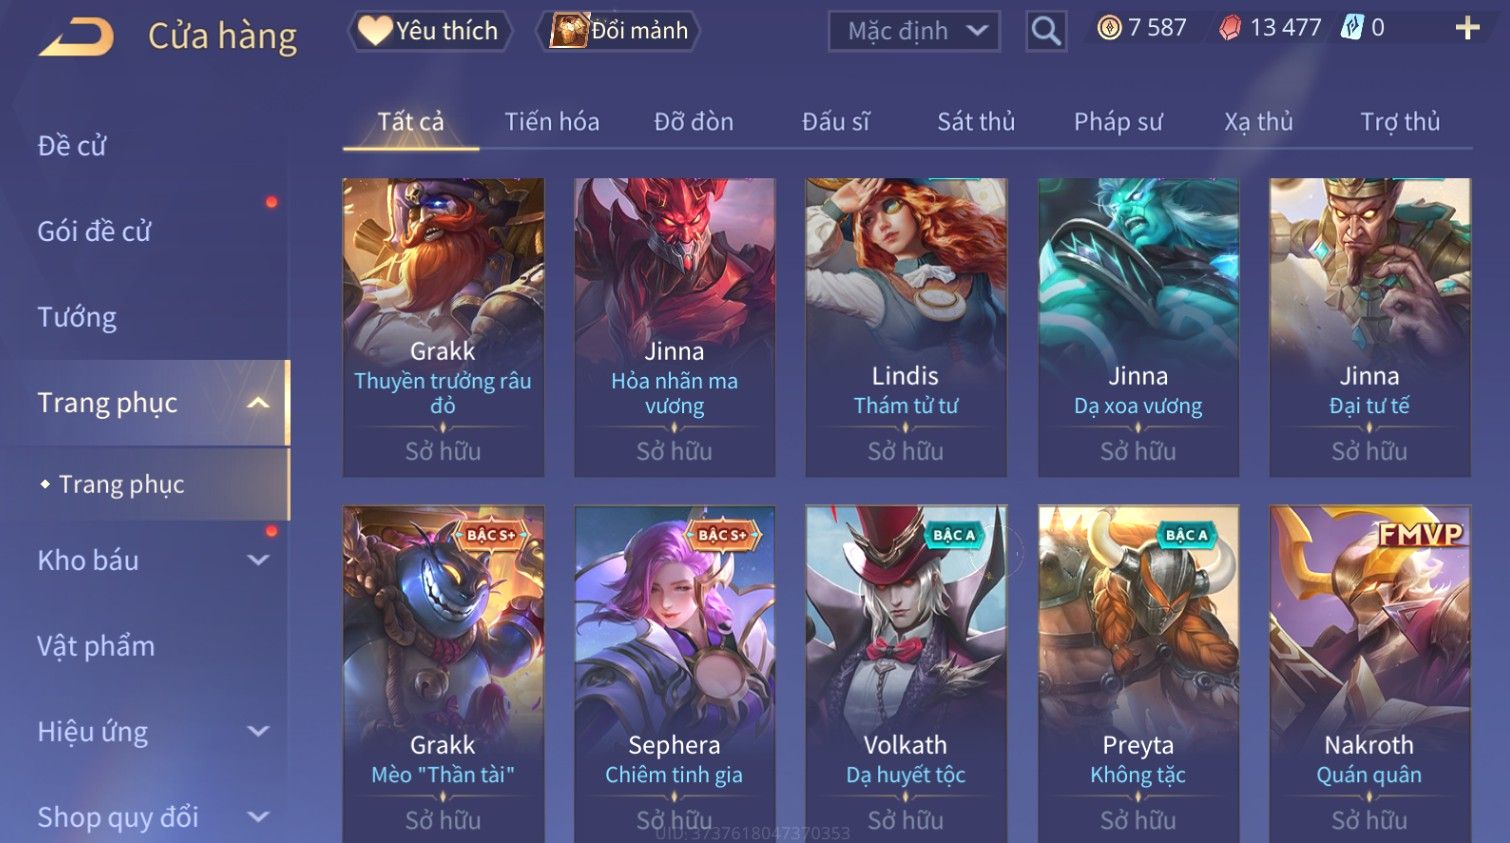Expand the Kho báu sidebar section
This screenshot has width=1510, height=843.
click(258, 561)
